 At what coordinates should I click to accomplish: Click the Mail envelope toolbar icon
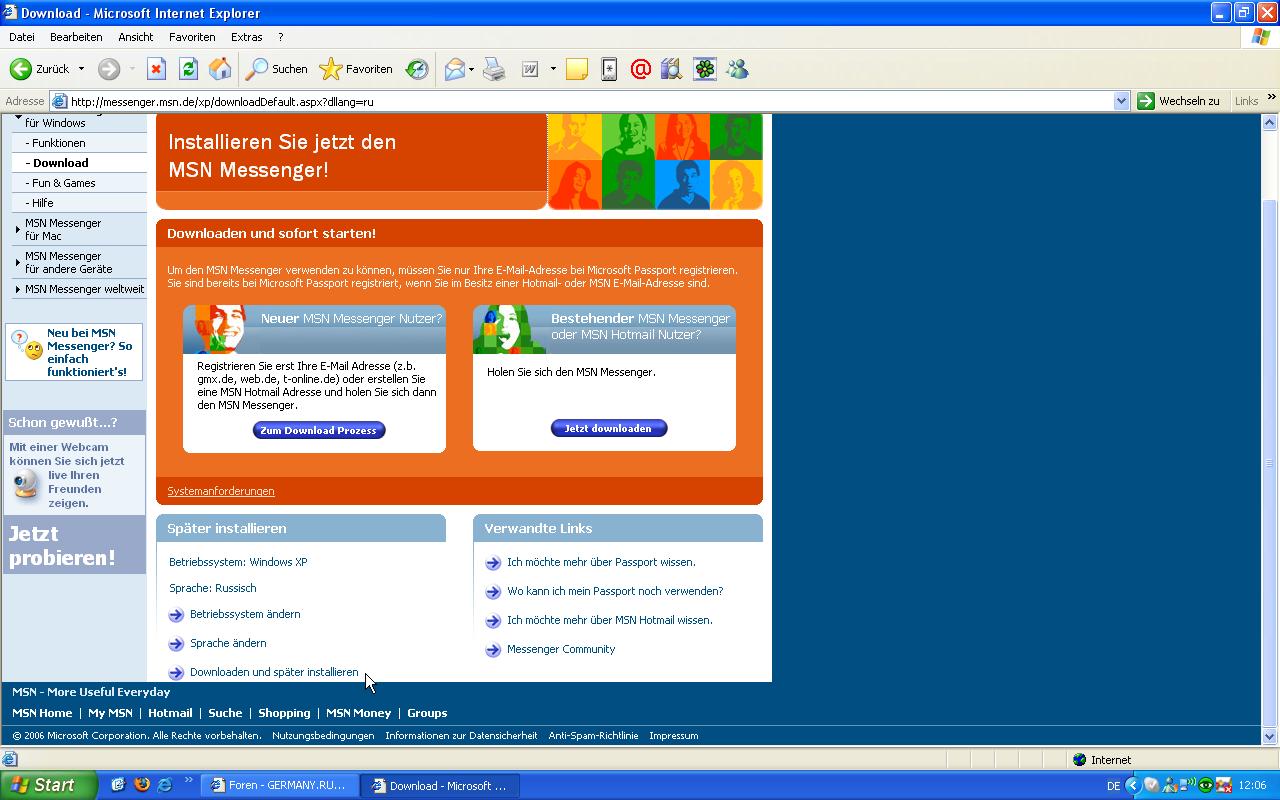(455, 69)
